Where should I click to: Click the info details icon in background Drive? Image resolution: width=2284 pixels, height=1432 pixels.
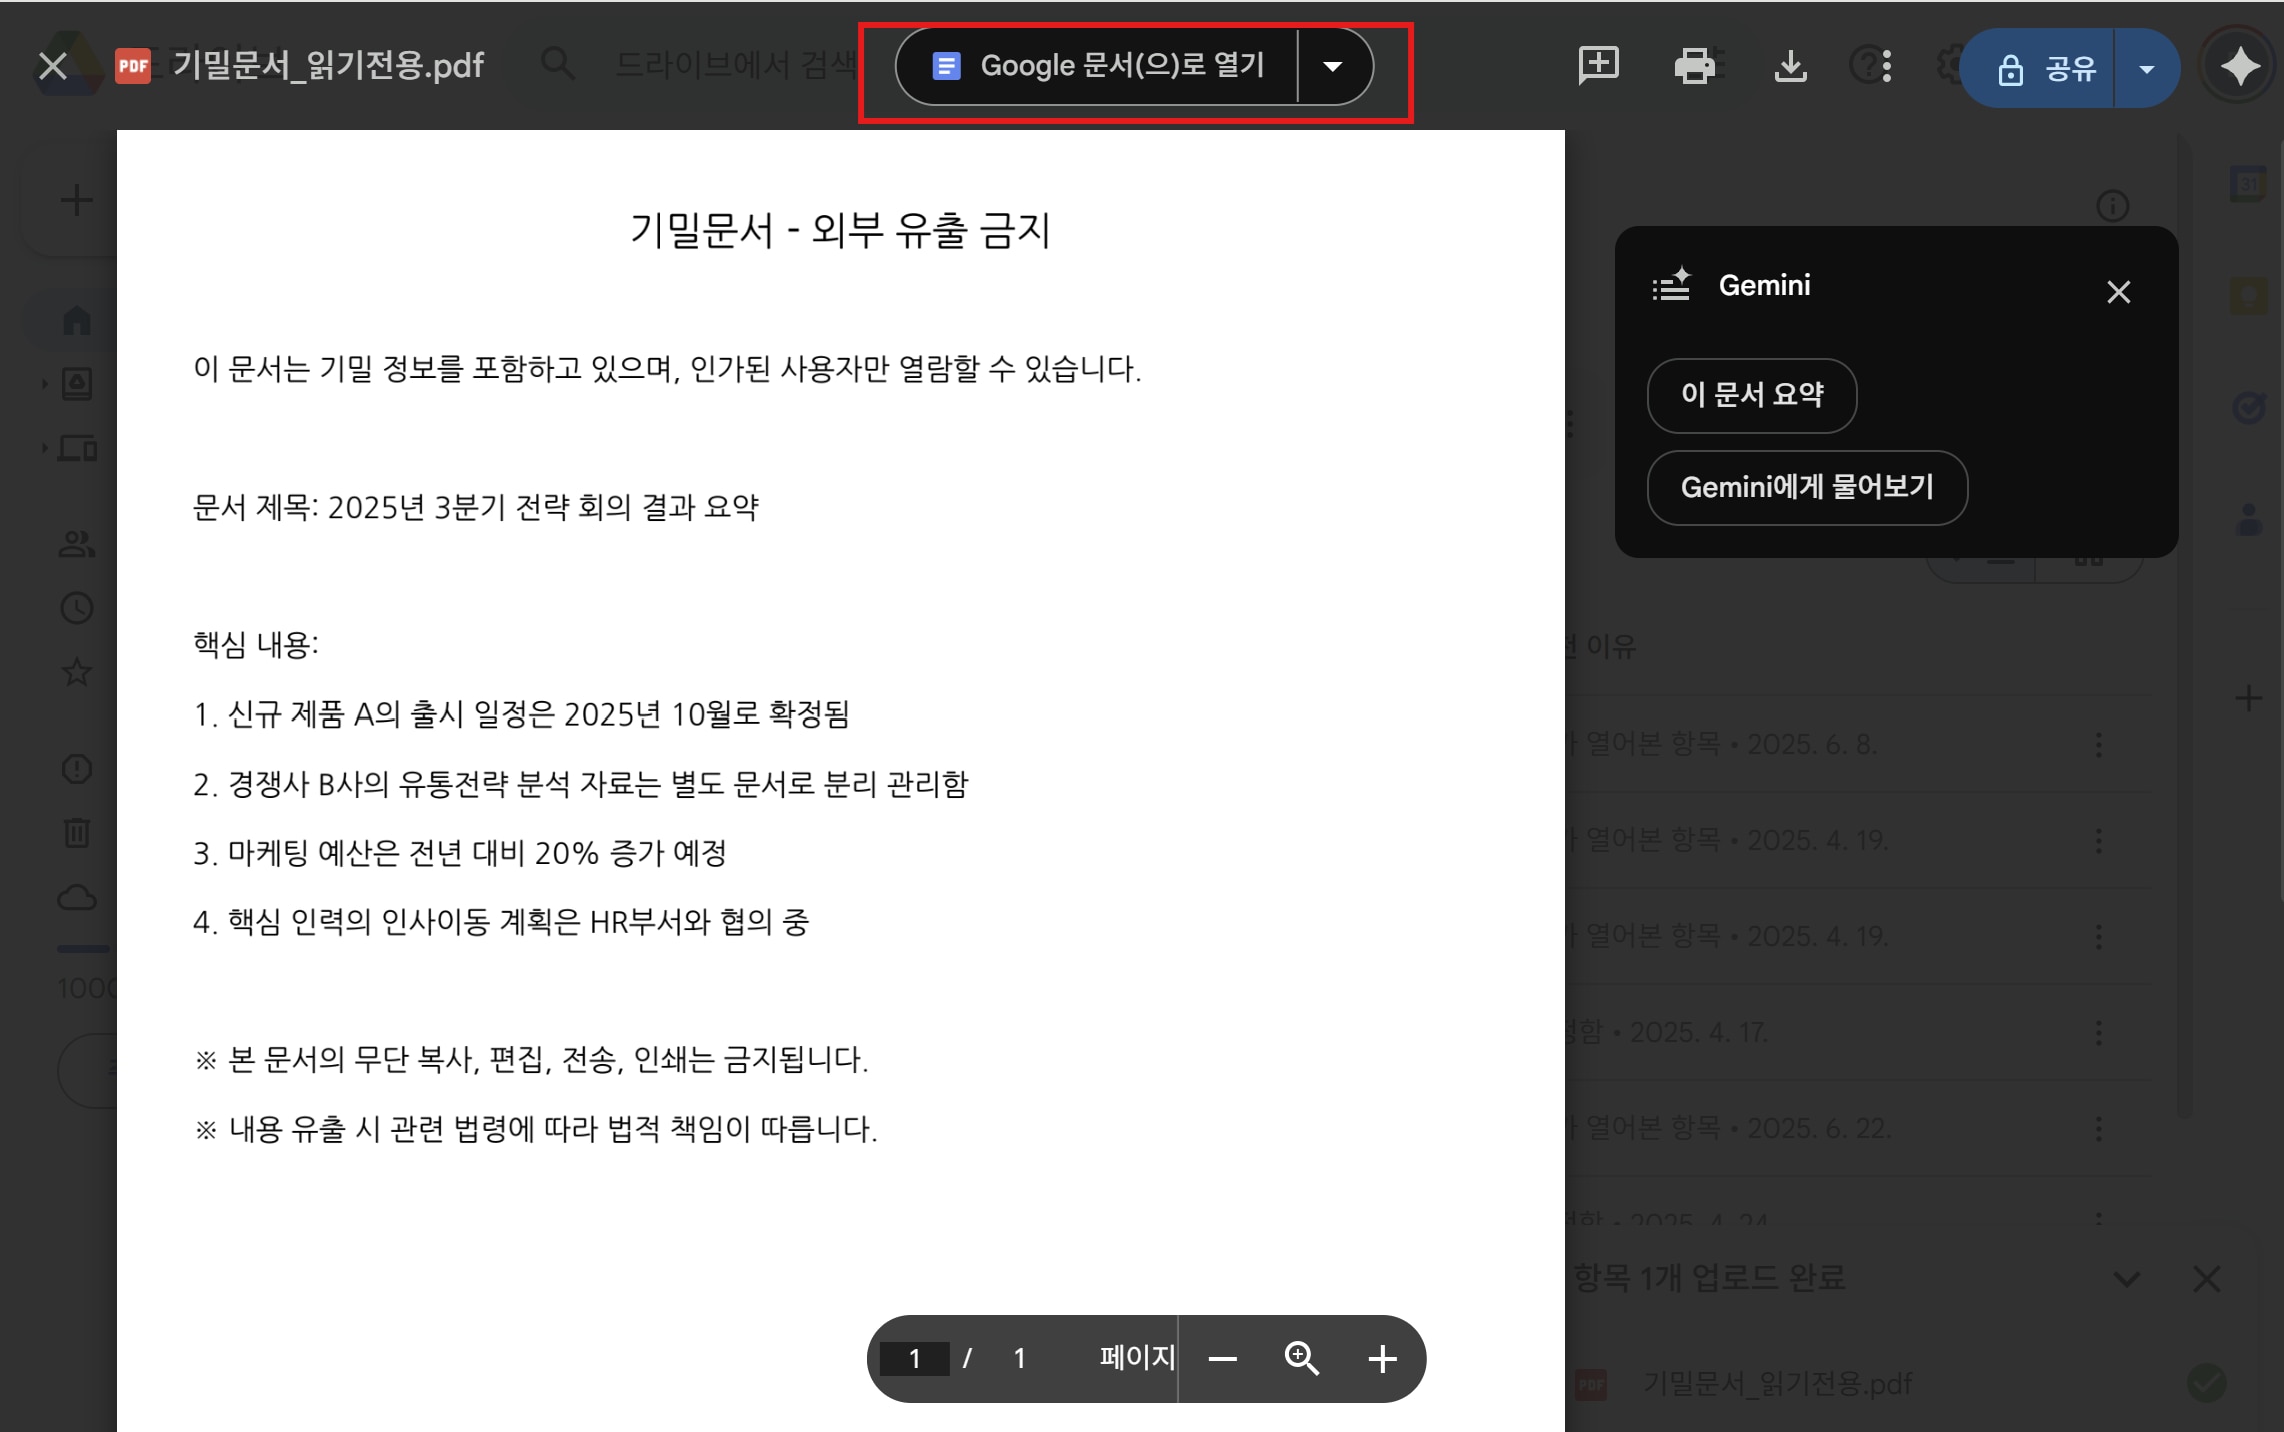point(2112,206)
